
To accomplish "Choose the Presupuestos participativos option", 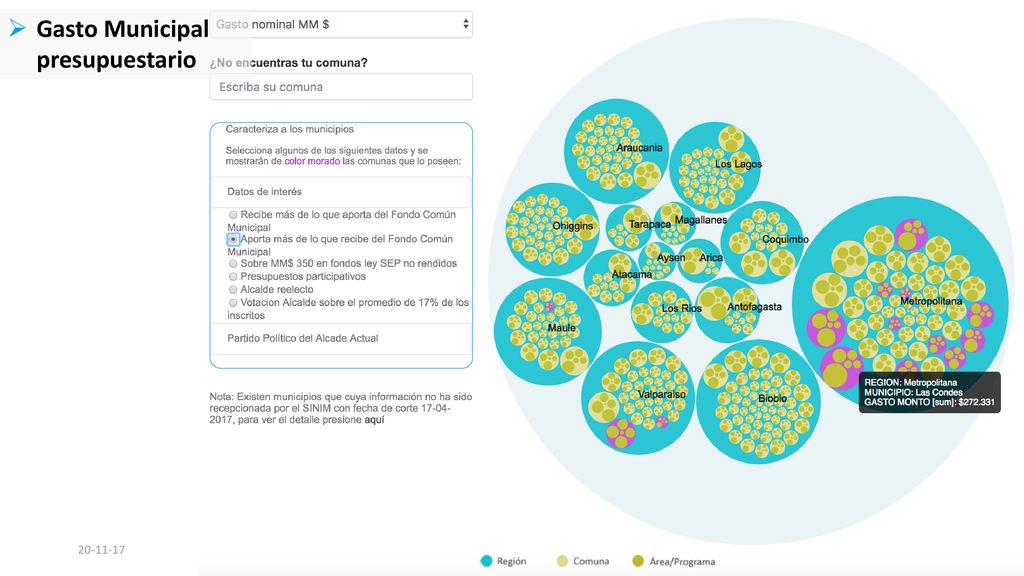I will point(233,277).
